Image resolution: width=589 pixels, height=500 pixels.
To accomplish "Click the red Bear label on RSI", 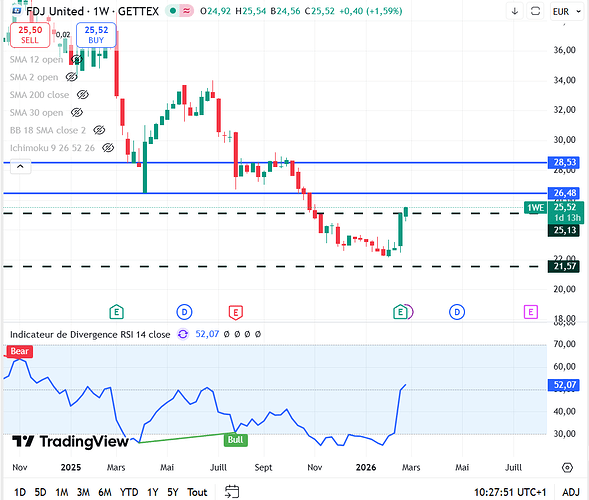I will tap(20, 351).
